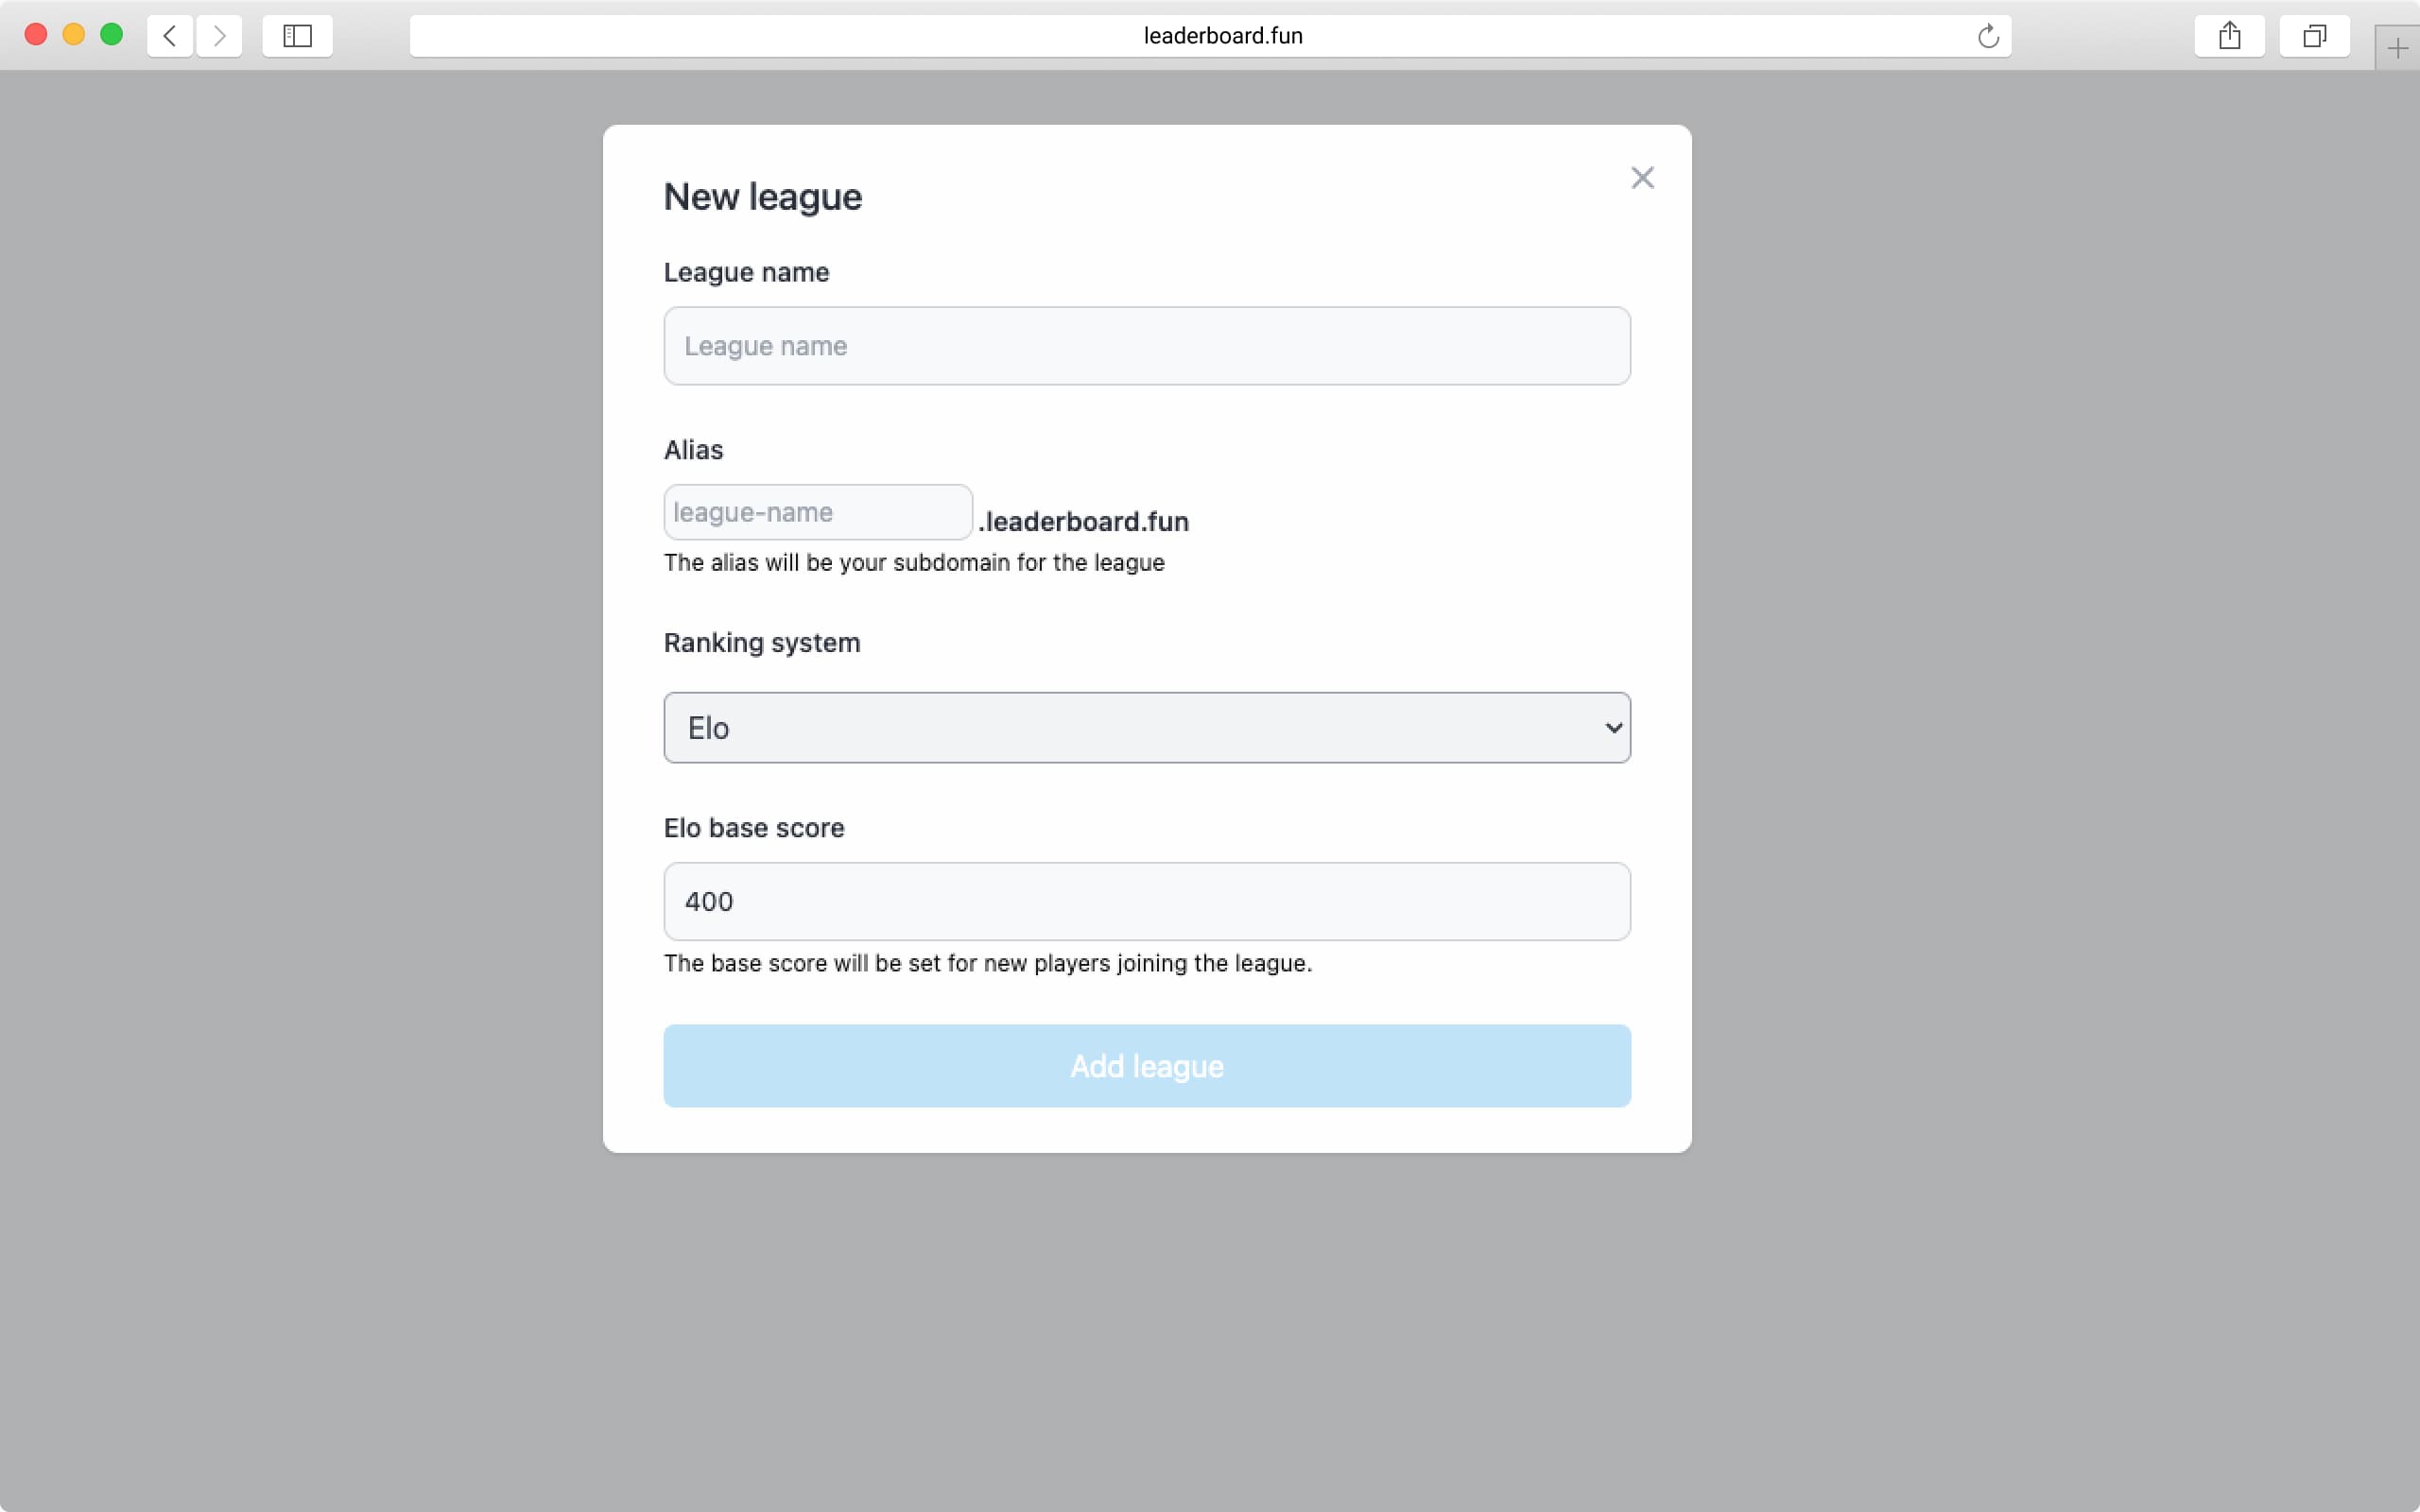This screenshot has height=1512, width=2420.
Task: Click the New league heading
Action: pyautogui.click(x=762, y=197)
